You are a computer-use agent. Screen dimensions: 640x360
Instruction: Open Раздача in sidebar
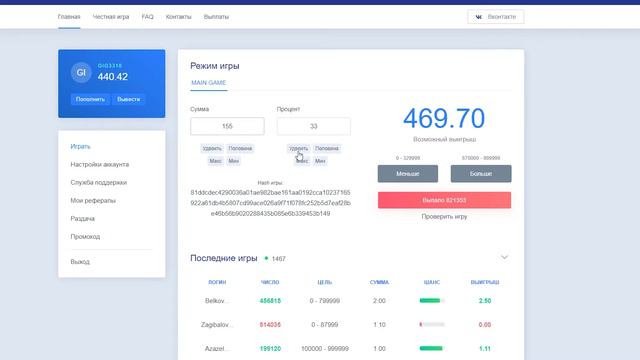(82, 218)
